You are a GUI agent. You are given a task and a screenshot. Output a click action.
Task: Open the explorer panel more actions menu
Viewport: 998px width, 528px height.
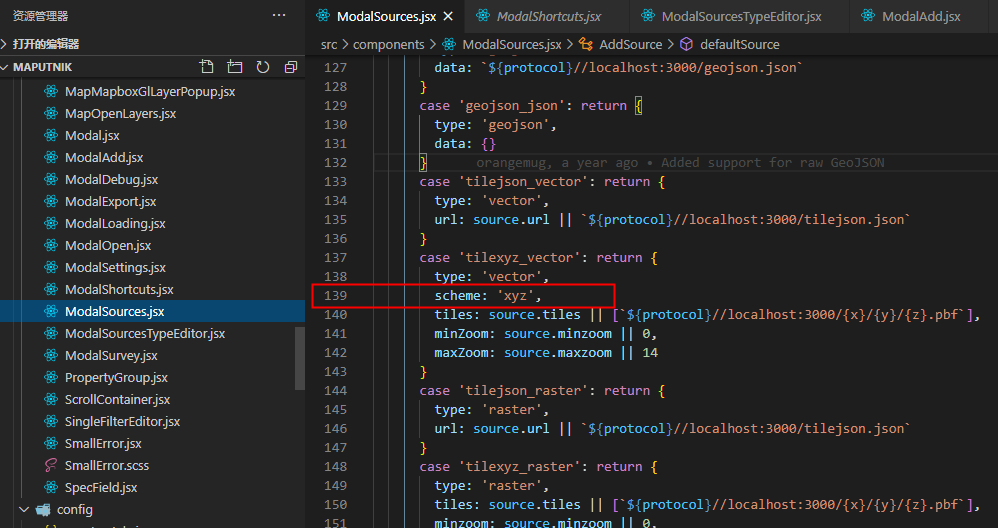tap(279, 15)
